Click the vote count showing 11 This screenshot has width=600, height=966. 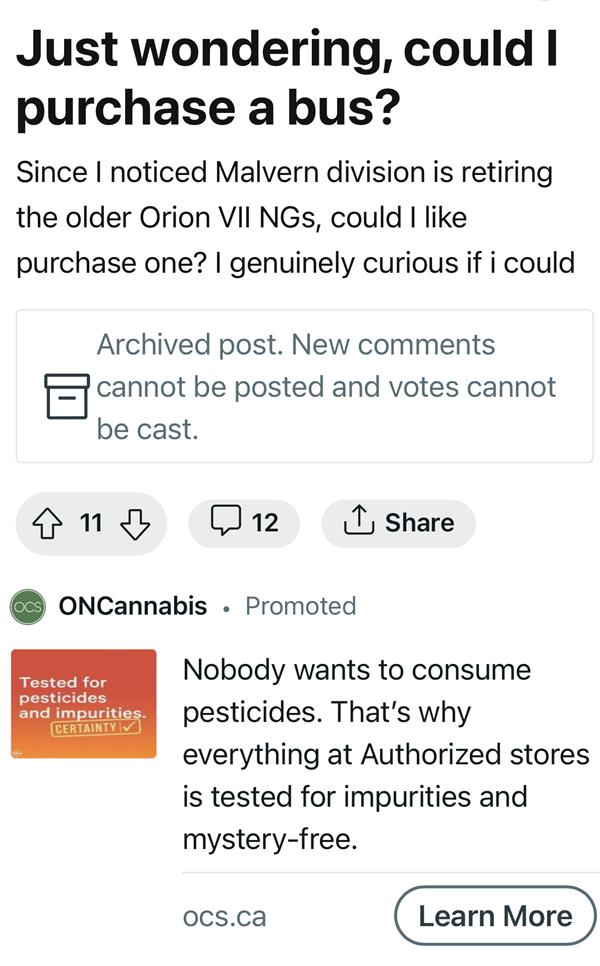(x=91, y=522)
